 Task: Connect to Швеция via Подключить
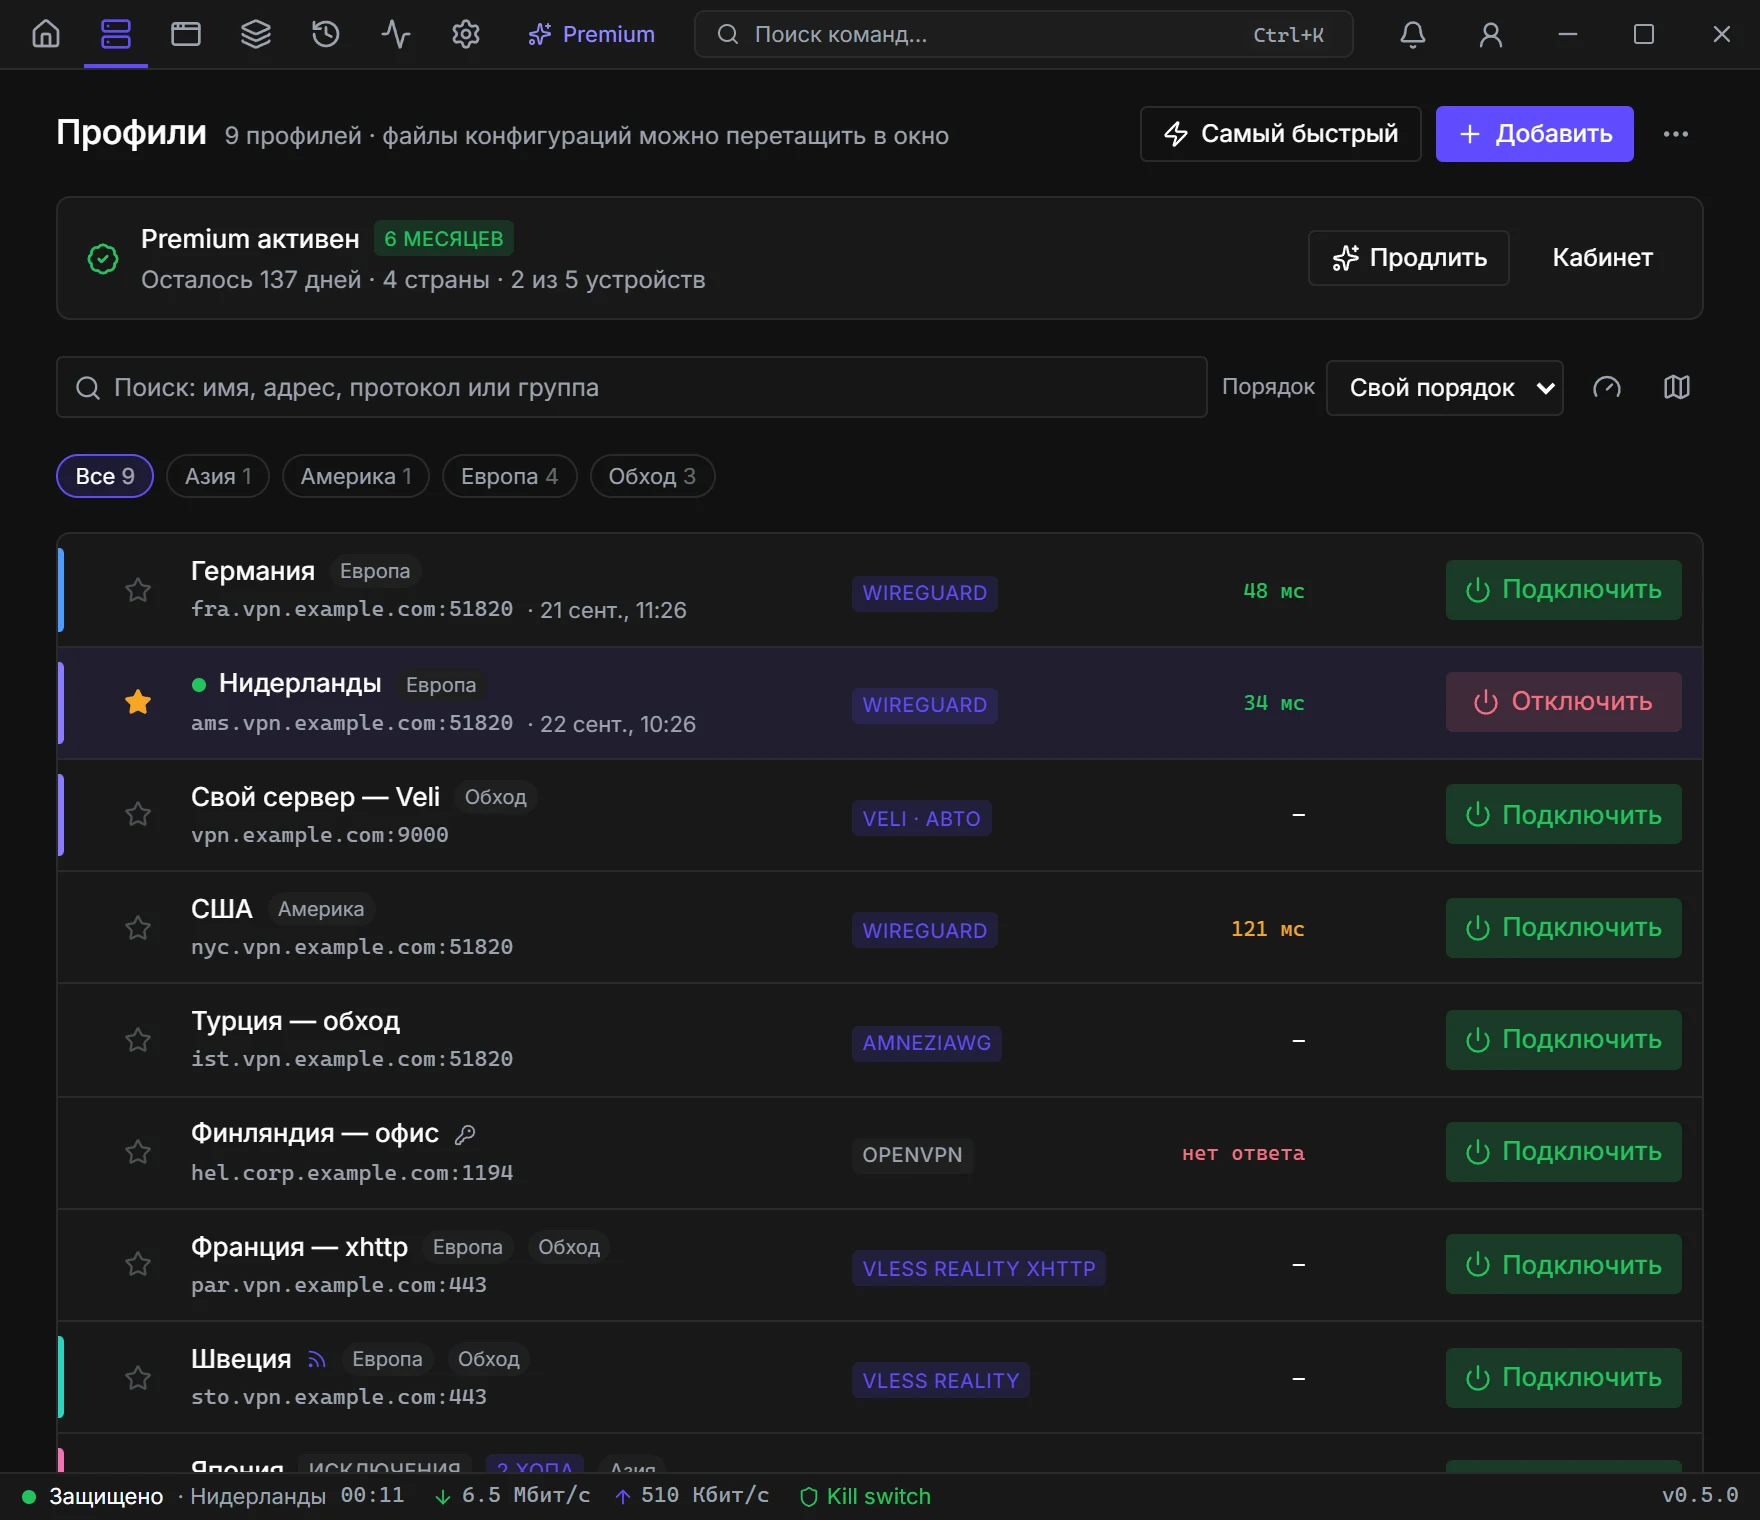click(1563, 1378)
